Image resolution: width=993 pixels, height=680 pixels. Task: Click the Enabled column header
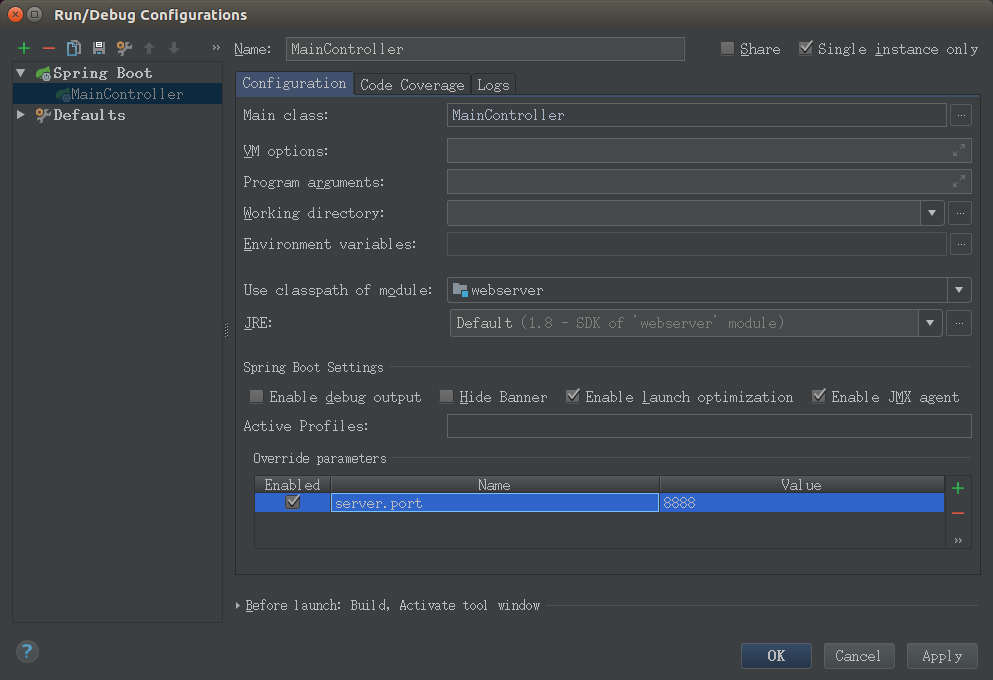pos(292,485)
